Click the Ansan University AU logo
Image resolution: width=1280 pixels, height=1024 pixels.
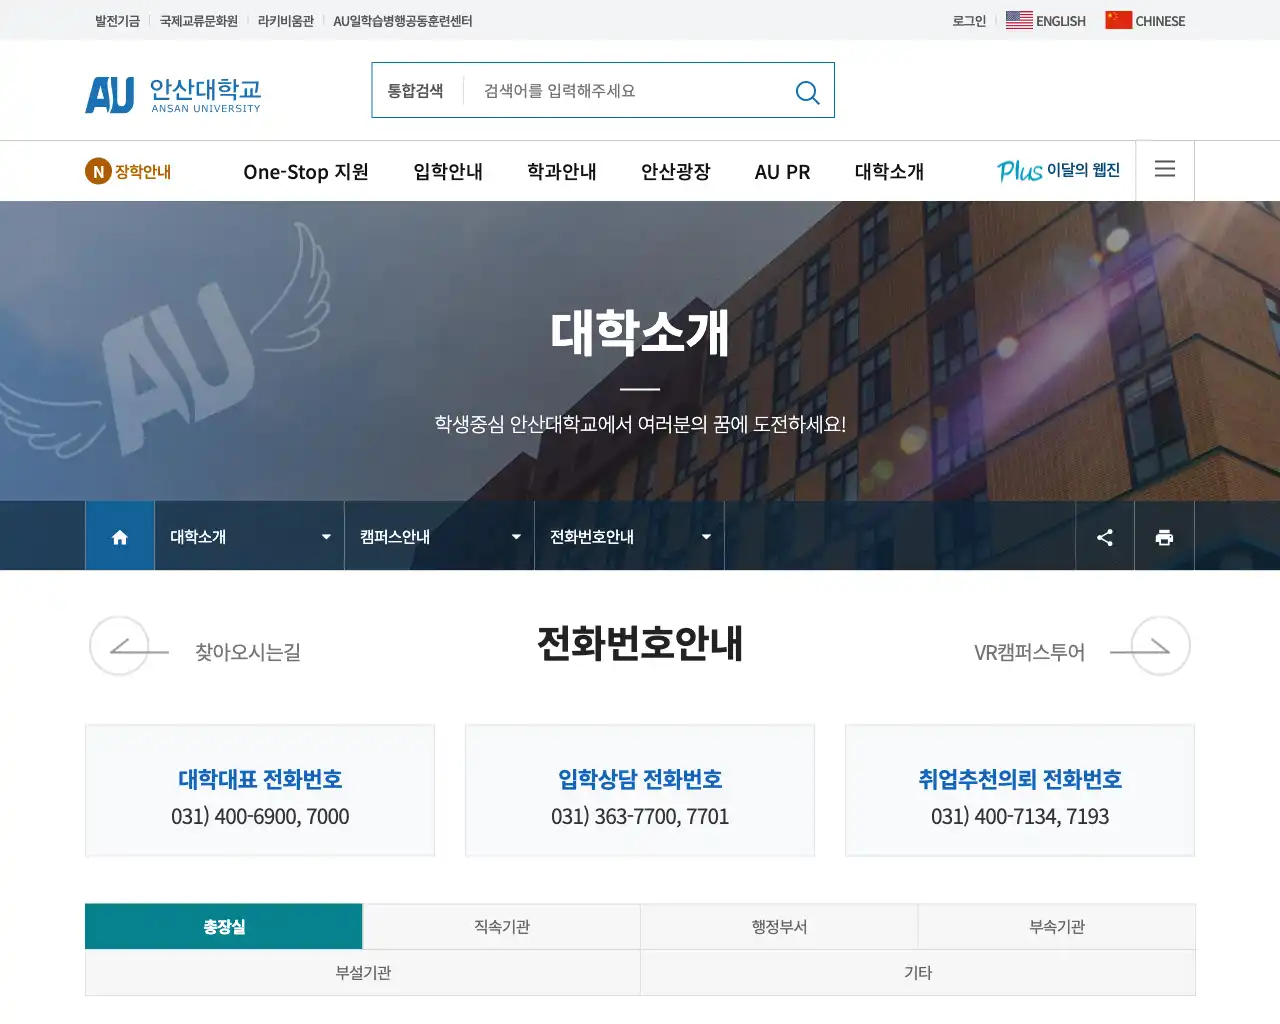coord(171,93)
